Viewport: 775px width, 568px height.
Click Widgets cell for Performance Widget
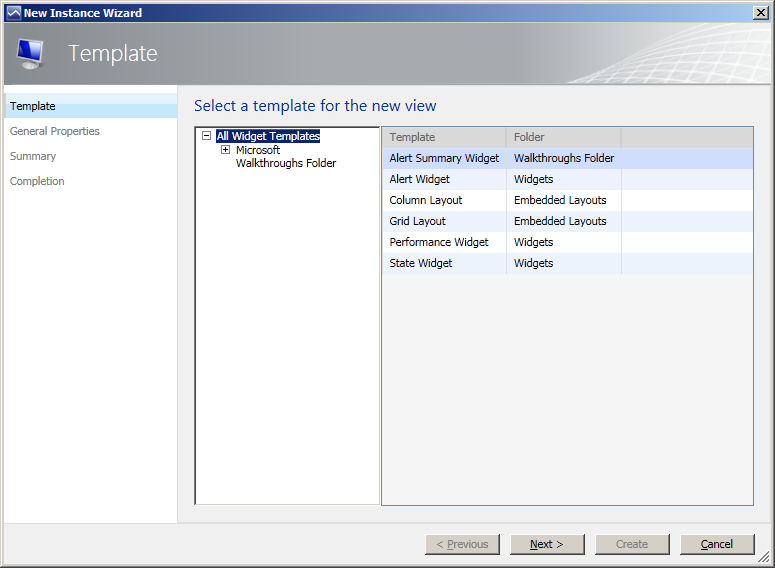tap(564, 242)
